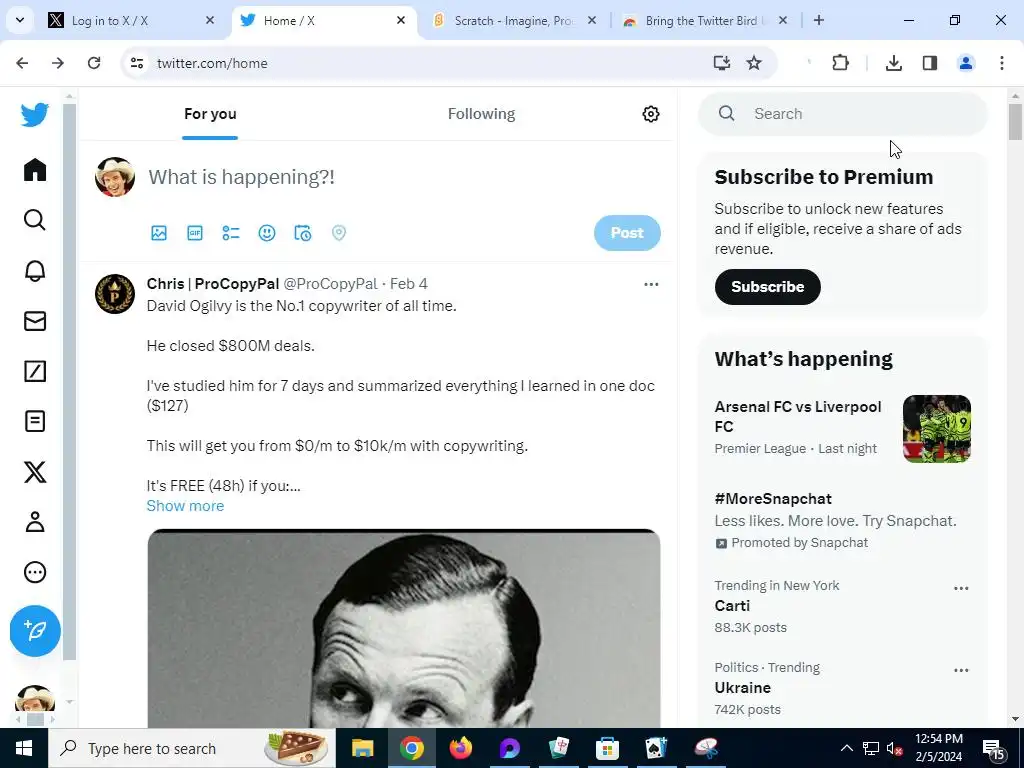Schedule post with the calendar clock icon
Image resolution: width=1024 pixels, height=768 pixels.
(302, 232)
